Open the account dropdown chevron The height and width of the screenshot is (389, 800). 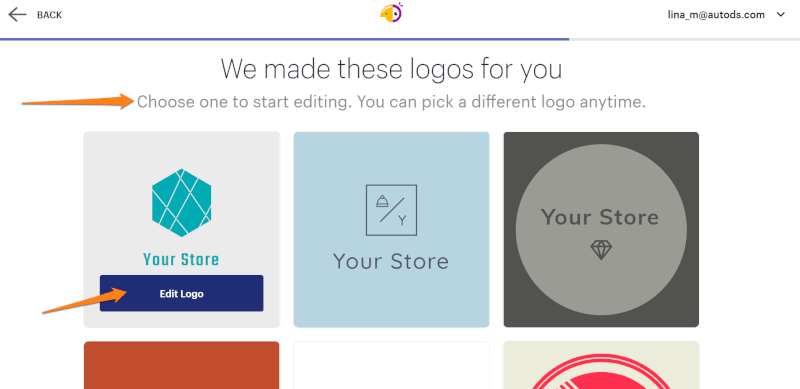(x=780, y=15)
